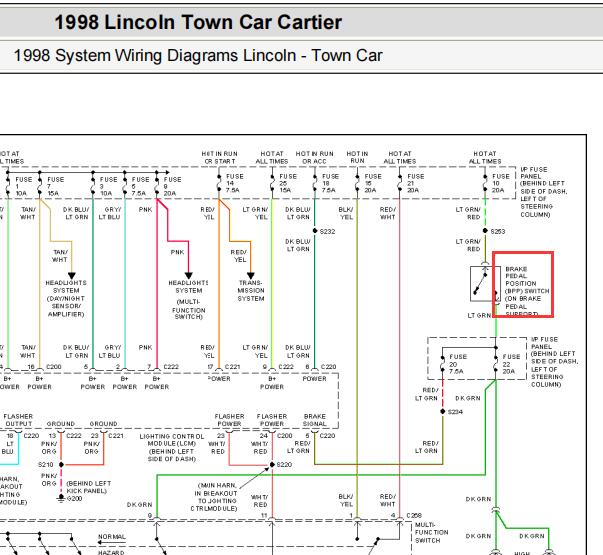Click the 'HOT AT ALL TIMES' label above Fuse 10
Image resolution: width=603 pixels, height=555 pixels.
pos(485,157)
